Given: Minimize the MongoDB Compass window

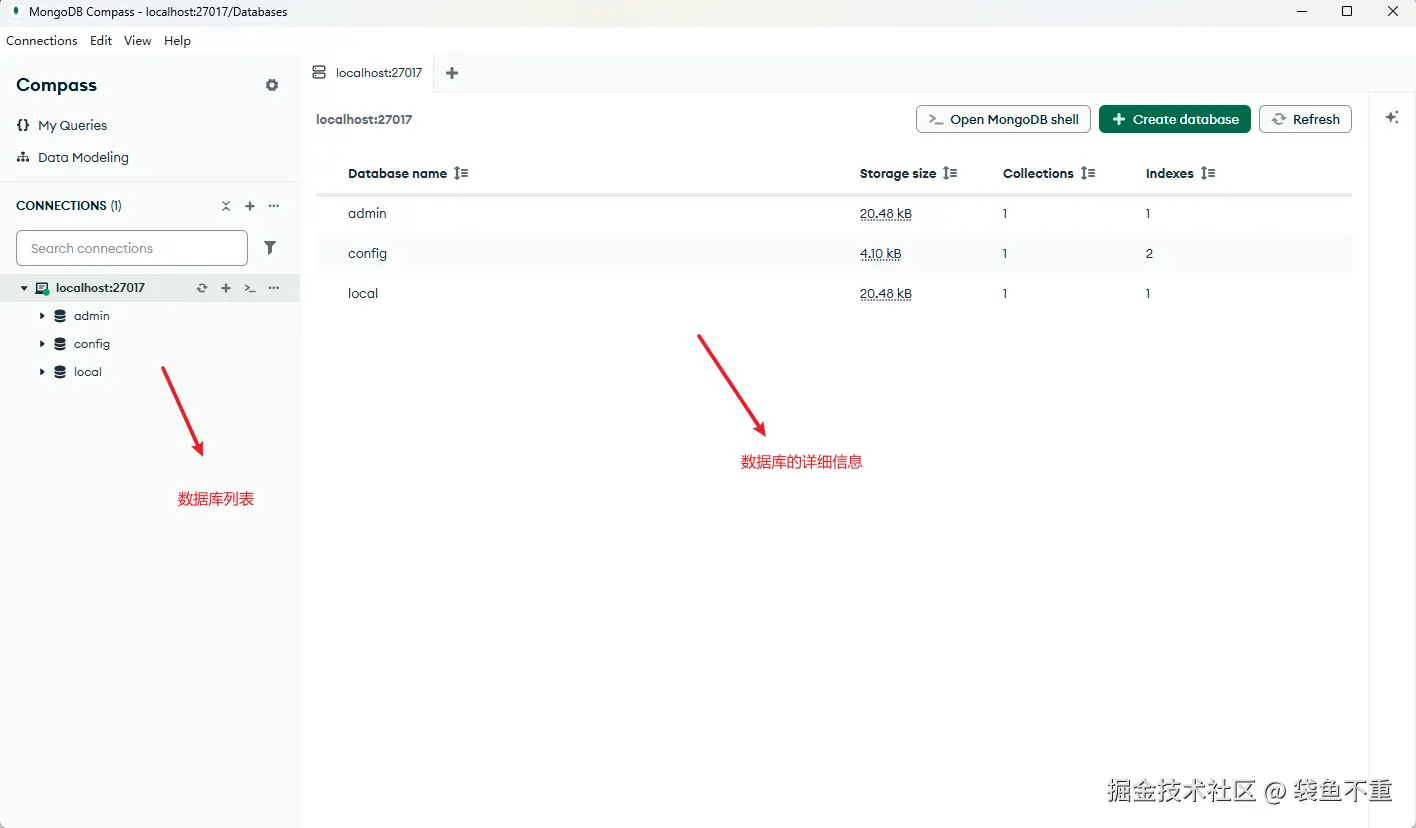Looking at the screenshot, I should coord(1301,12).
